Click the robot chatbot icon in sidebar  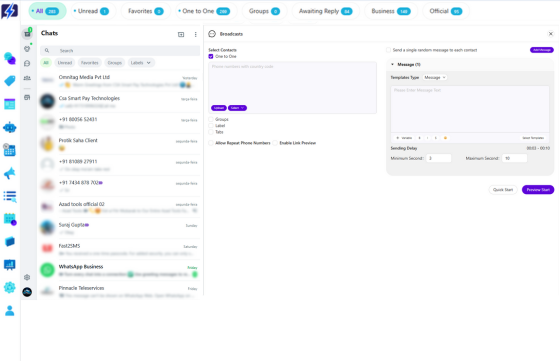point(10,127)
